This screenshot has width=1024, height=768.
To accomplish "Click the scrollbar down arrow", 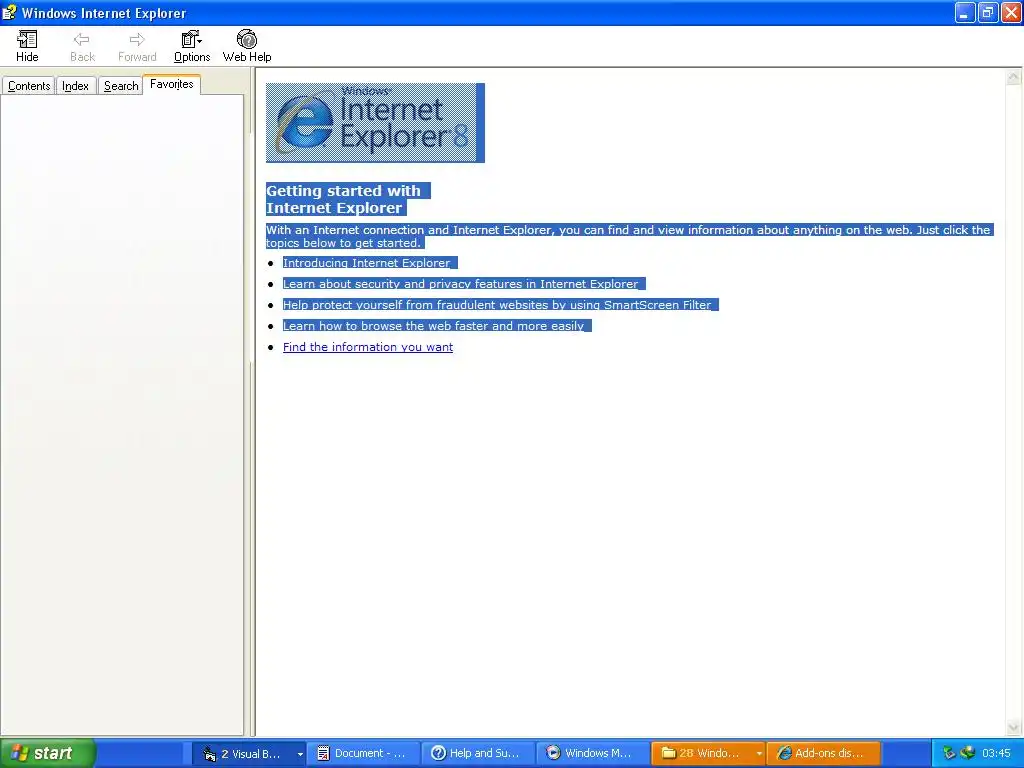I will 1014,728.
